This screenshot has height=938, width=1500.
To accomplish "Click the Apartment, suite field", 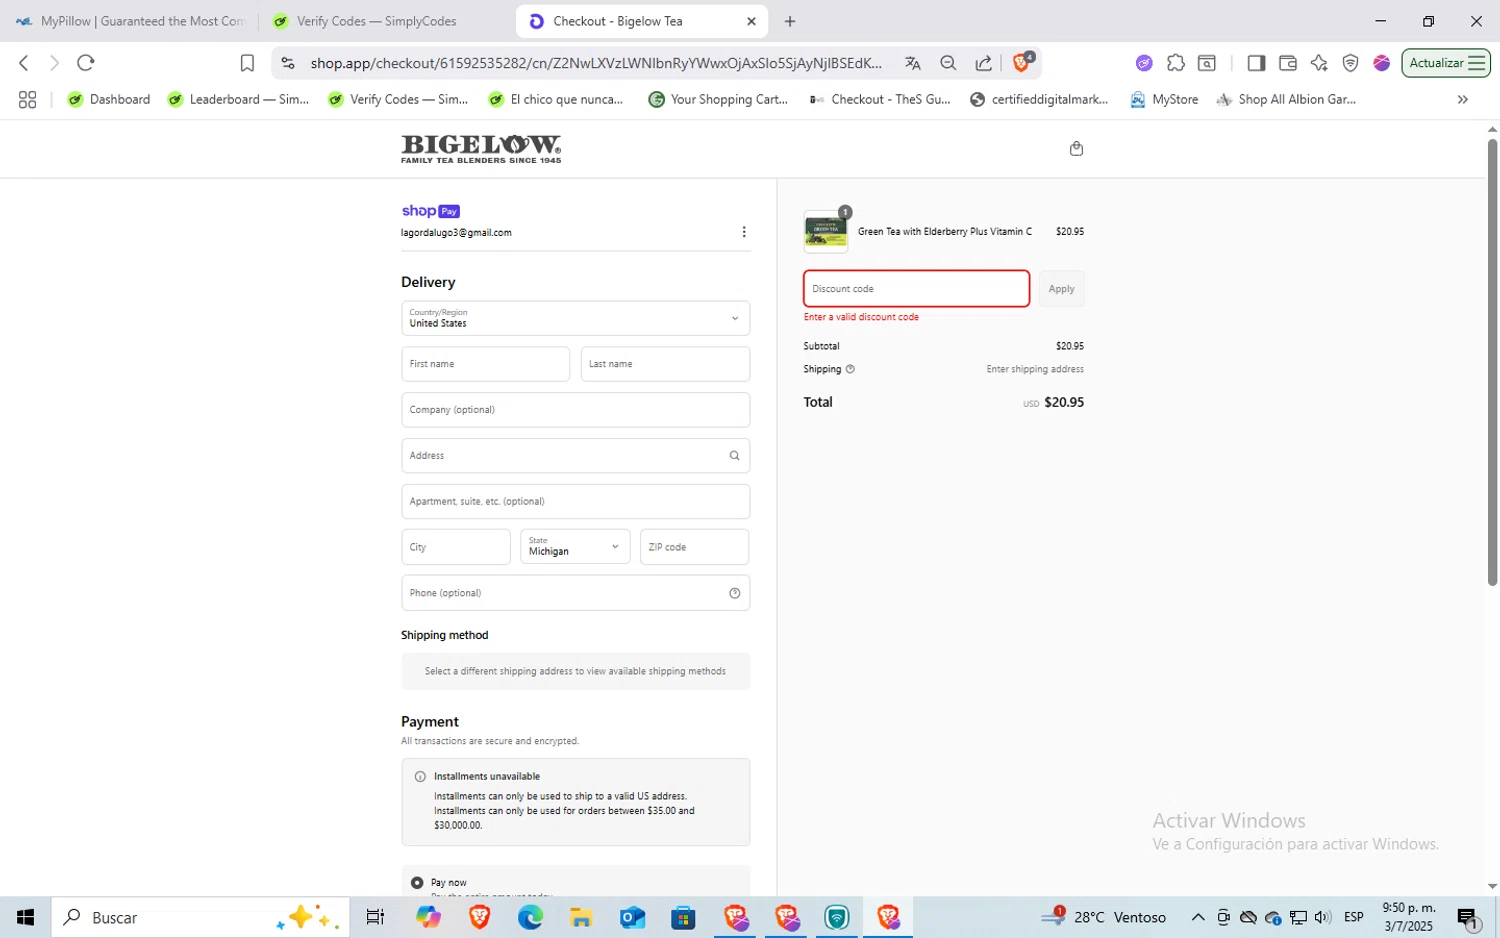I will 575,501.
